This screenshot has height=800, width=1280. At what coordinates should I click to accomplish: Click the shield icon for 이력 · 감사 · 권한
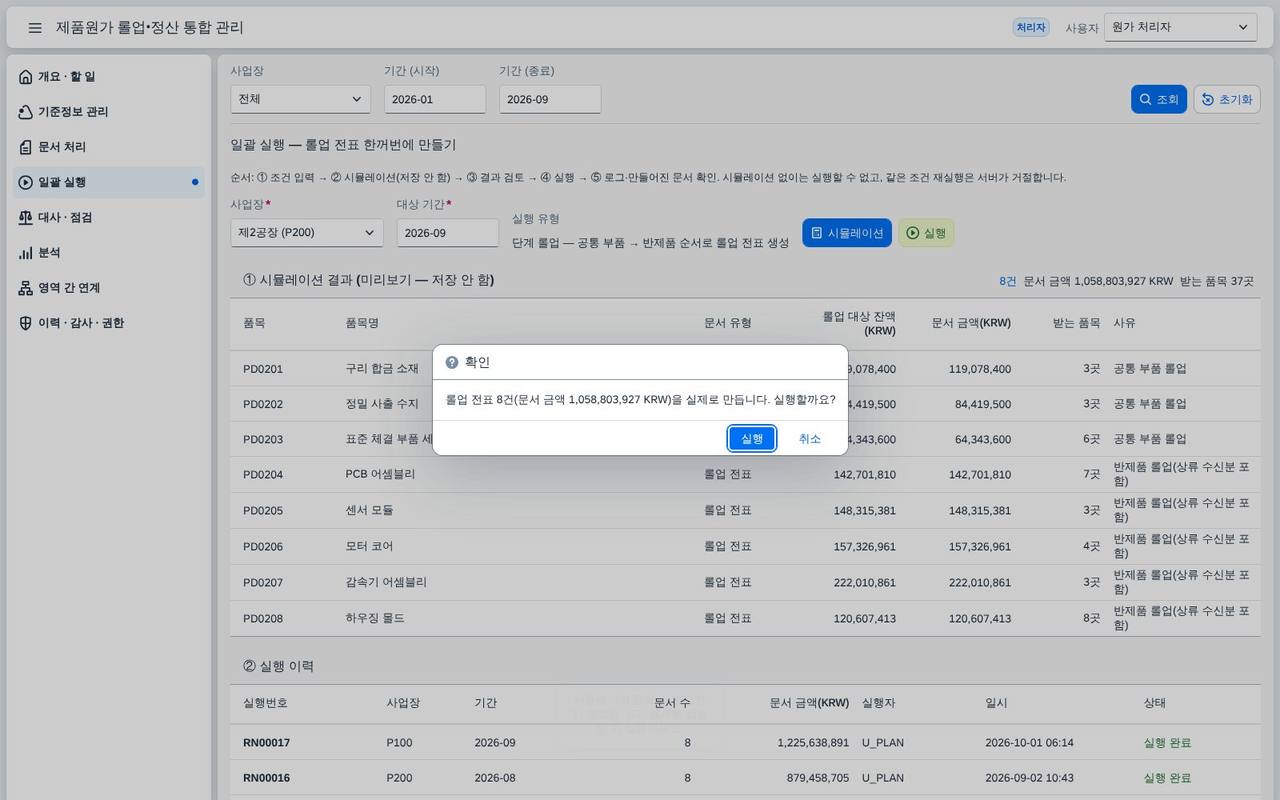[26, 323]
